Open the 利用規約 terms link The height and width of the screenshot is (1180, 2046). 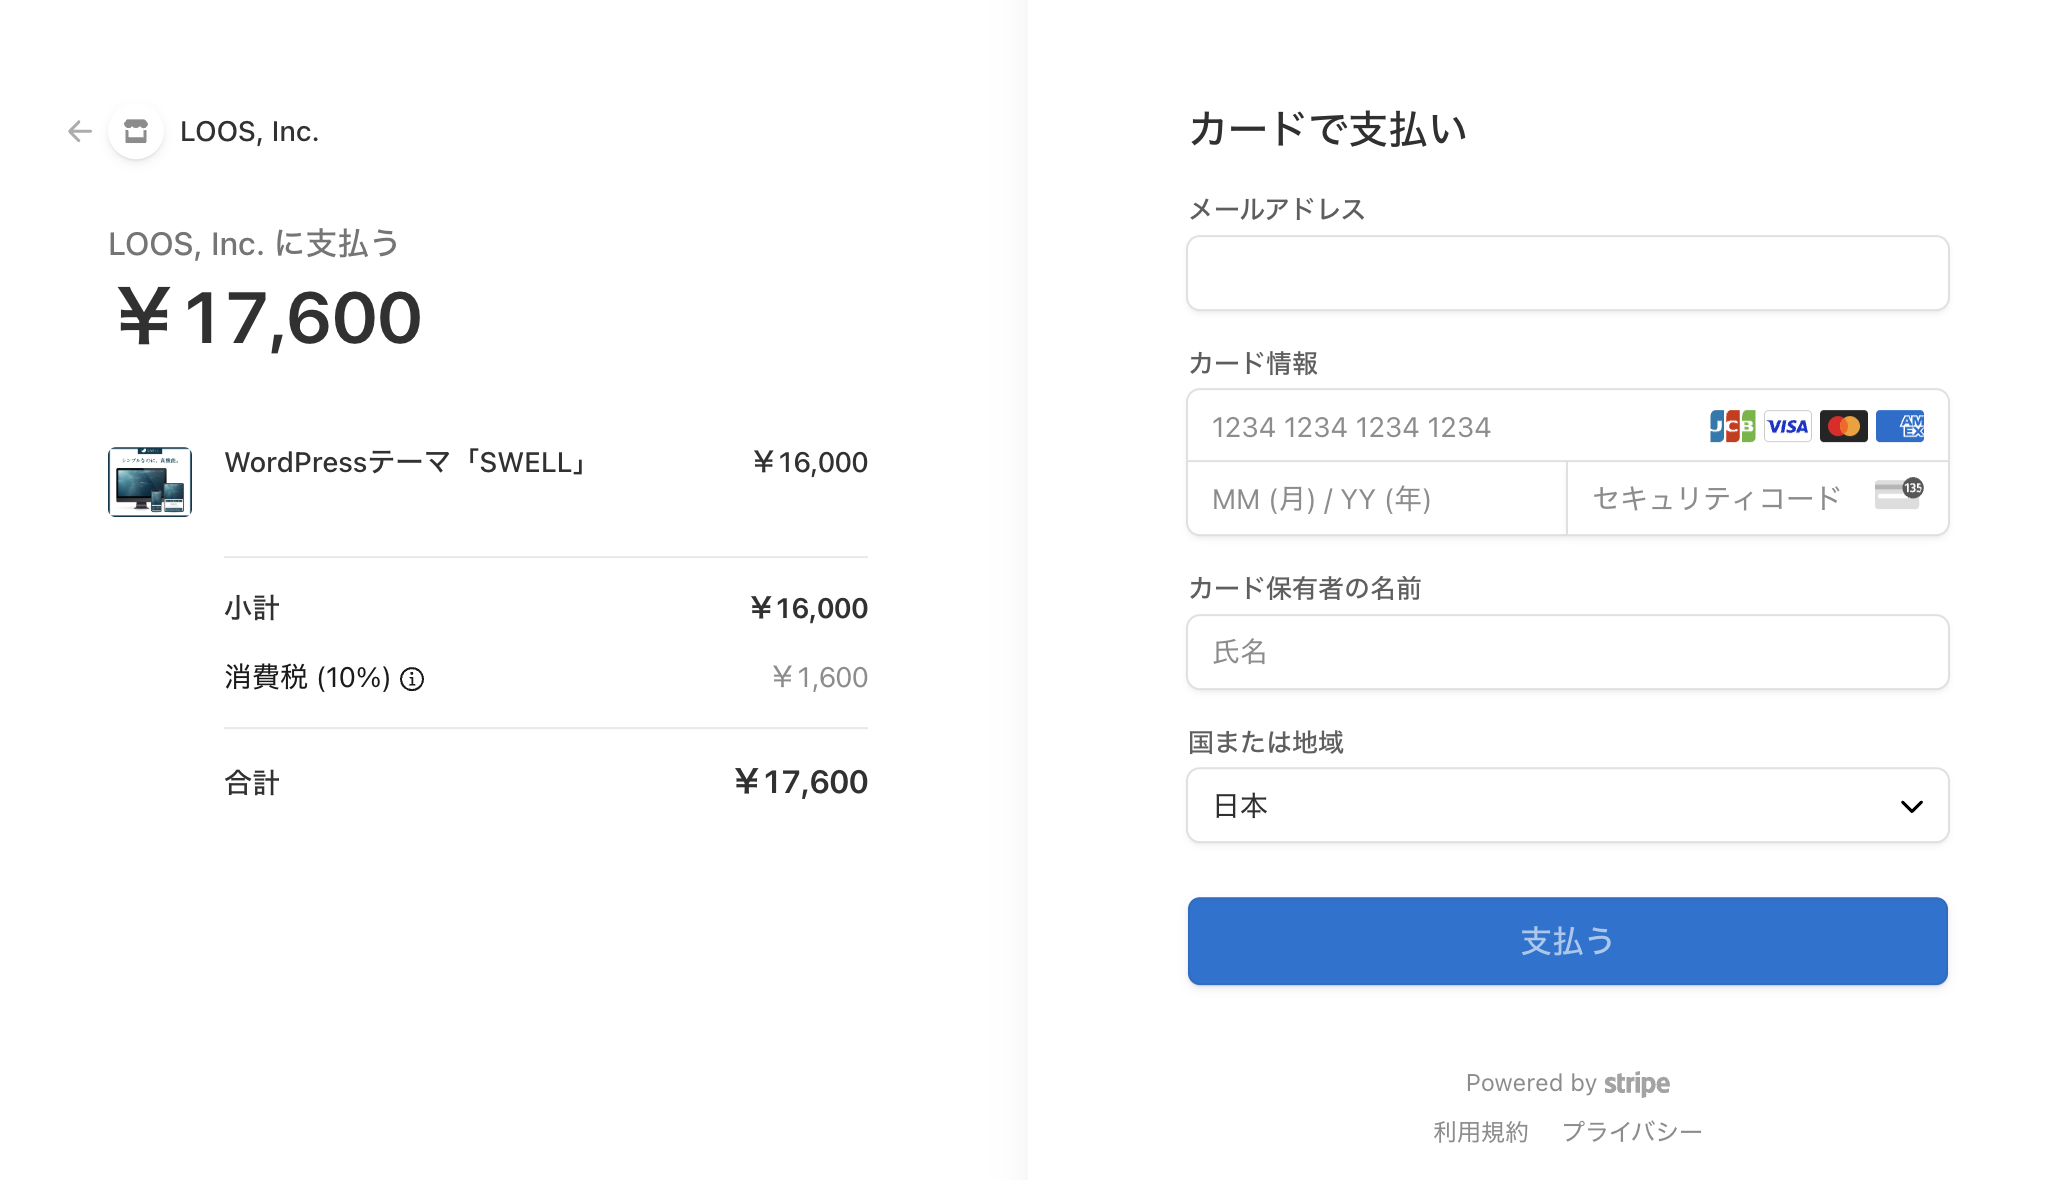[x=1480, y=1131]
